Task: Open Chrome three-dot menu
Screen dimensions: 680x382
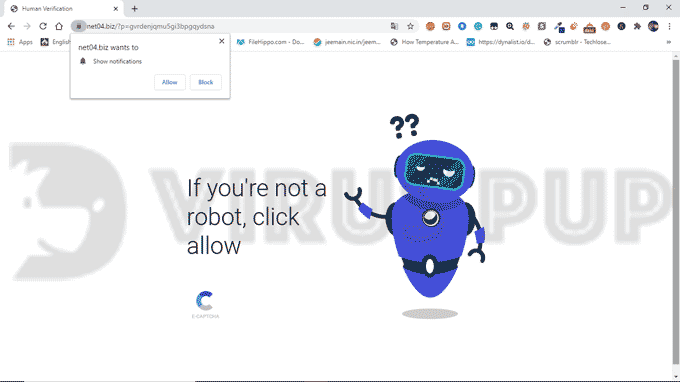Action: click(669, 26)
